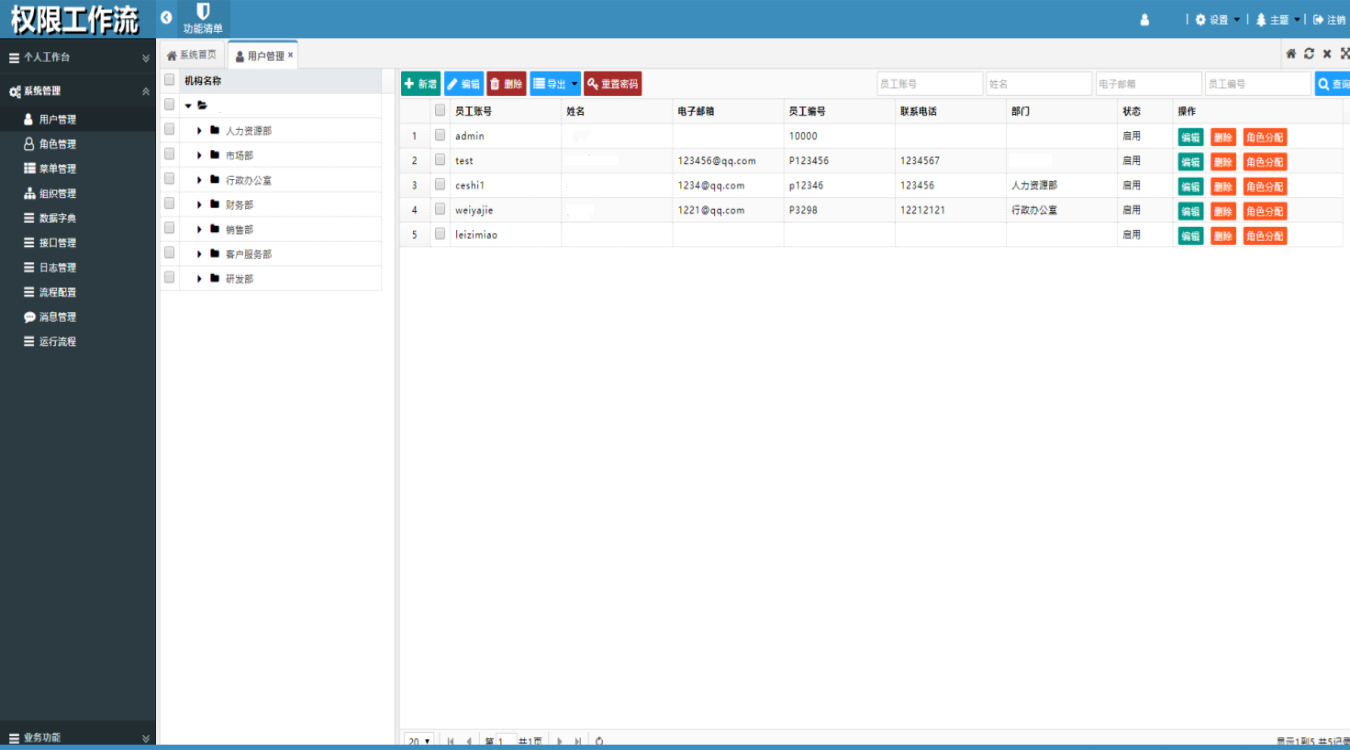Switch to the 系统首页 tab
The height and width of the screenshot is (750, 1350).
click(192, 55)
